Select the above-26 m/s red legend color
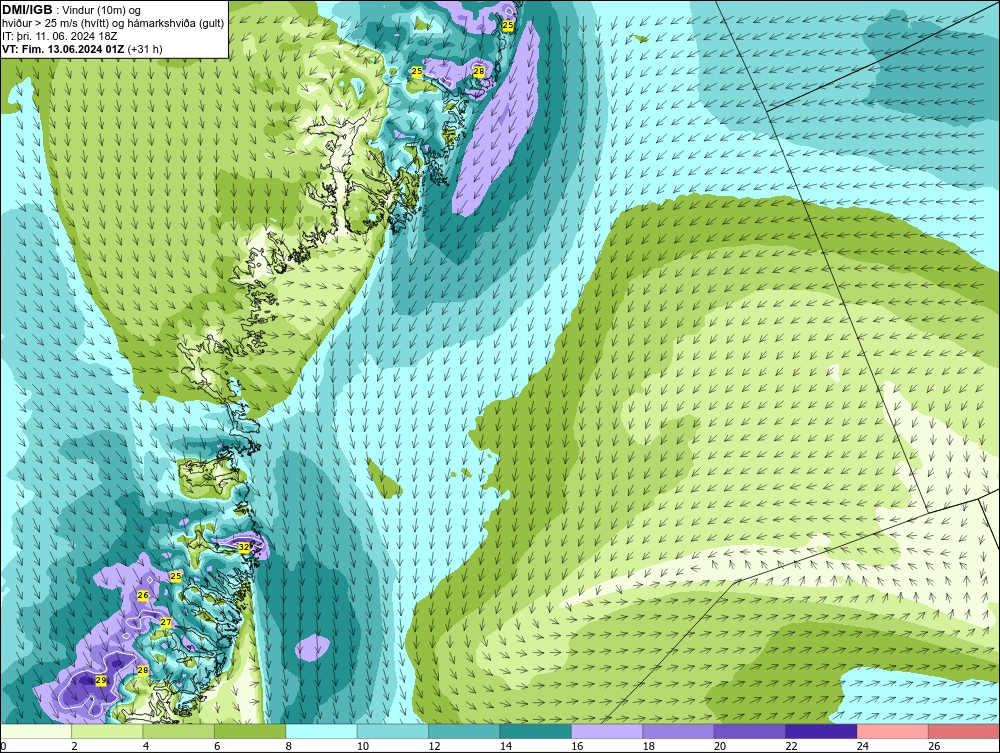Viewport: 1000px width, 753px height. (964, 731)
